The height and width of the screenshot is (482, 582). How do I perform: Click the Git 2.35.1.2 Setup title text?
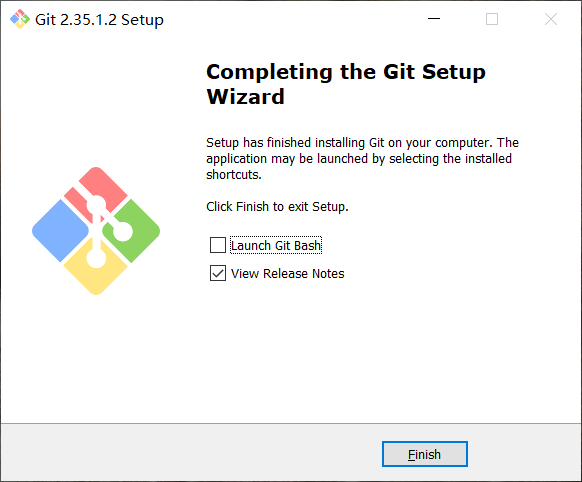99,20
